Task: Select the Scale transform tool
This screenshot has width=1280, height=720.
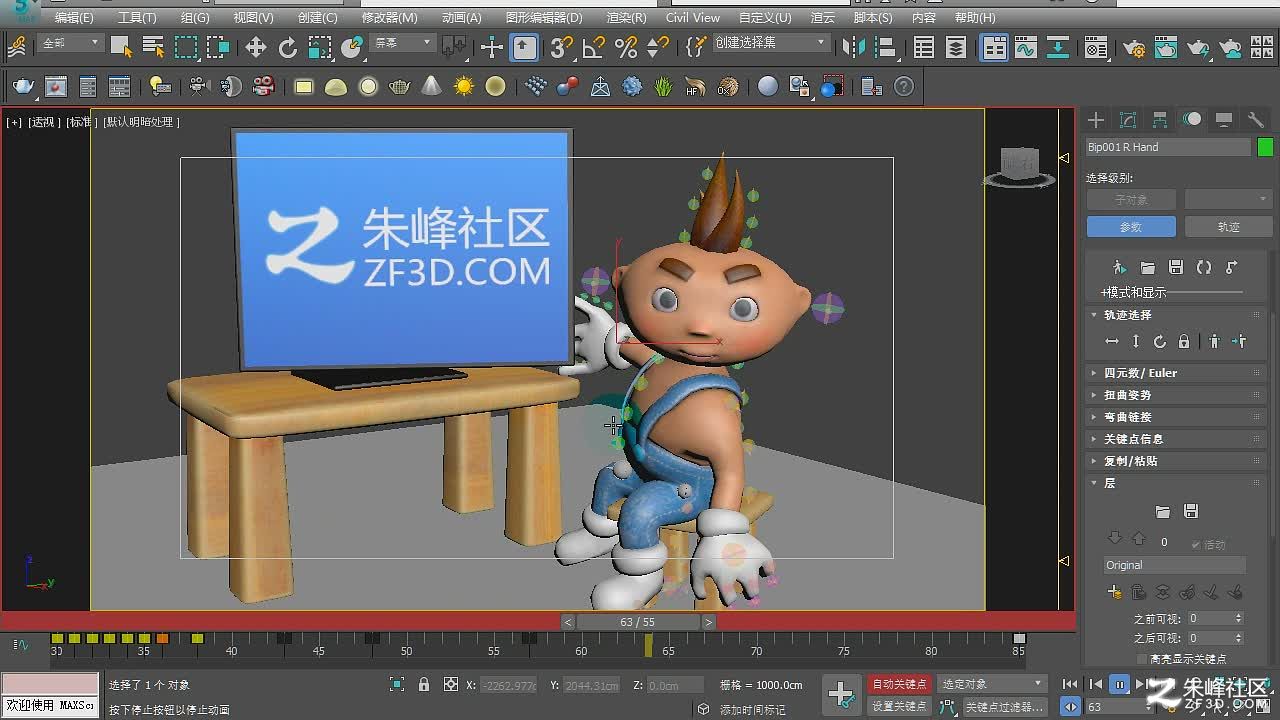Action: [x=320, y=47]
